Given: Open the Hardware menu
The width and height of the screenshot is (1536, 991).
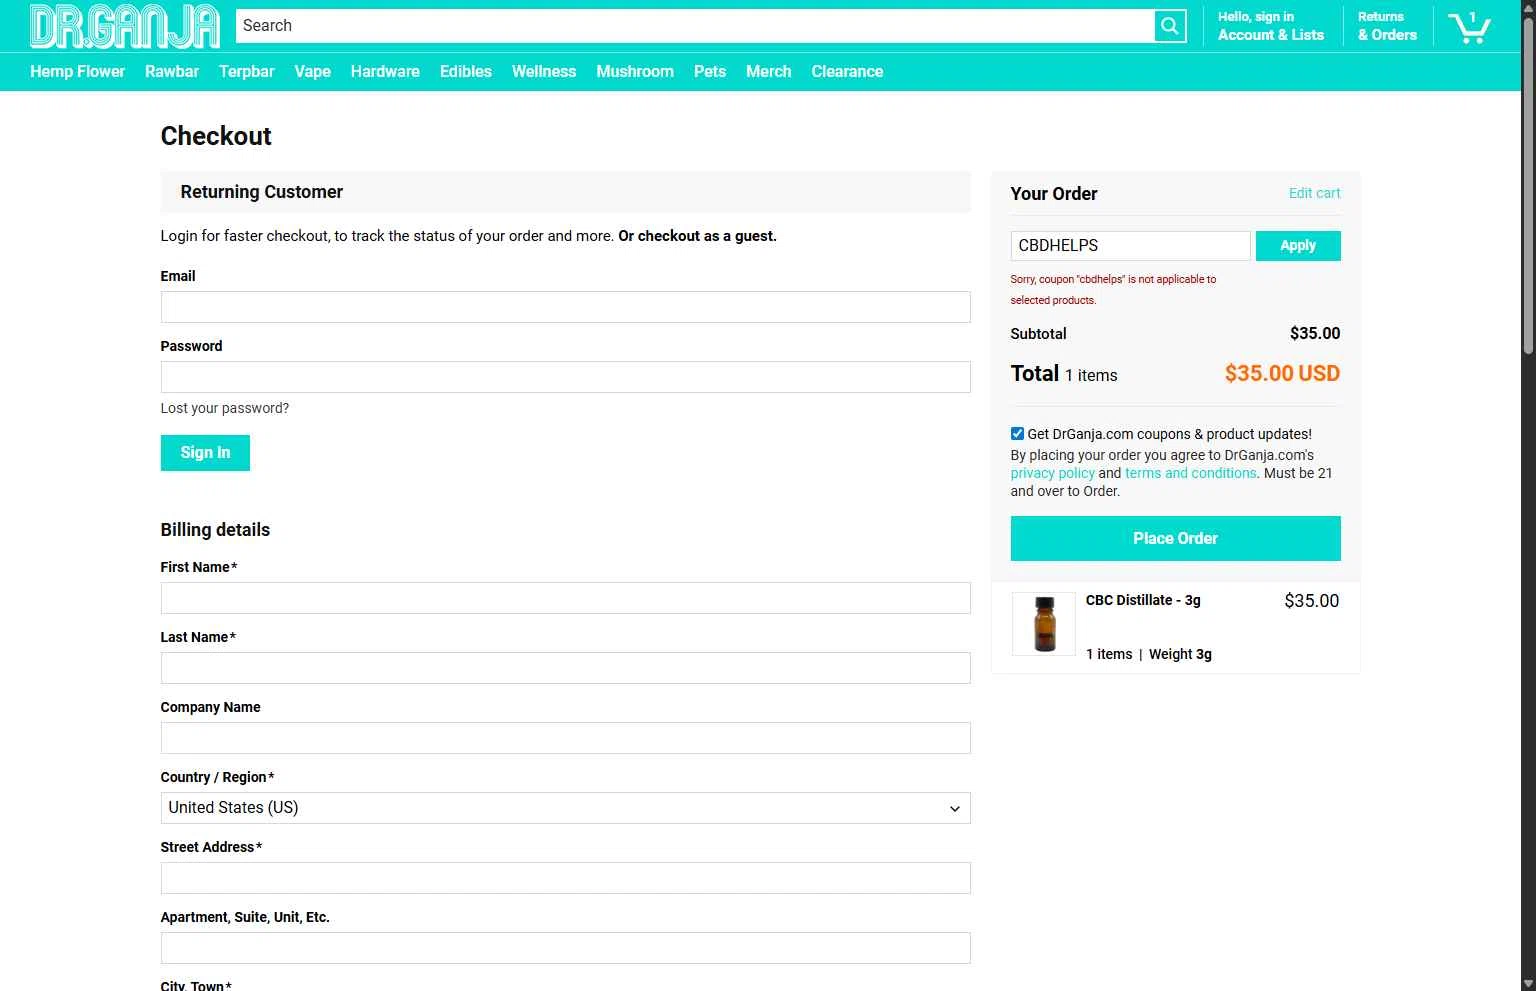Looking at the screenshot, I should click(x=385, y=72).
